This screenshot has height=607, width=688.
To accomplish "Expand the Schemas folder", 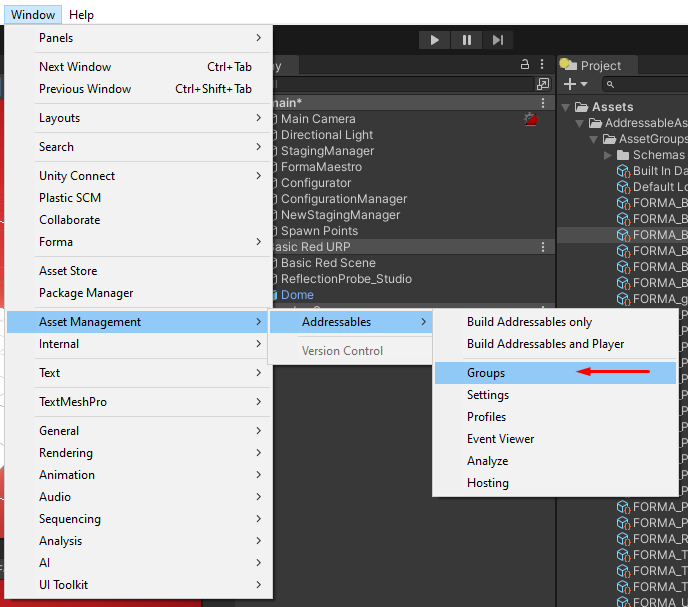I will tap(607, 155).
